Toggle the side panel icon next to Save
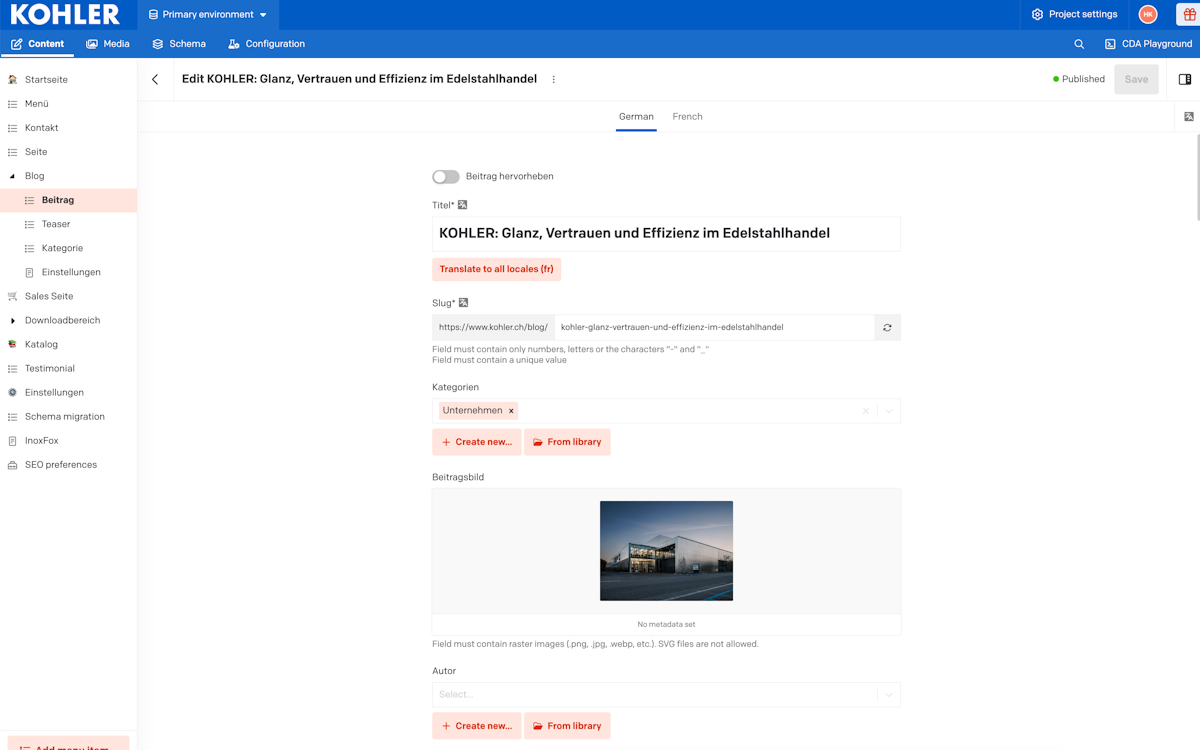Viewport: 1200px width, 750px height. click(x=1185, y=79)
